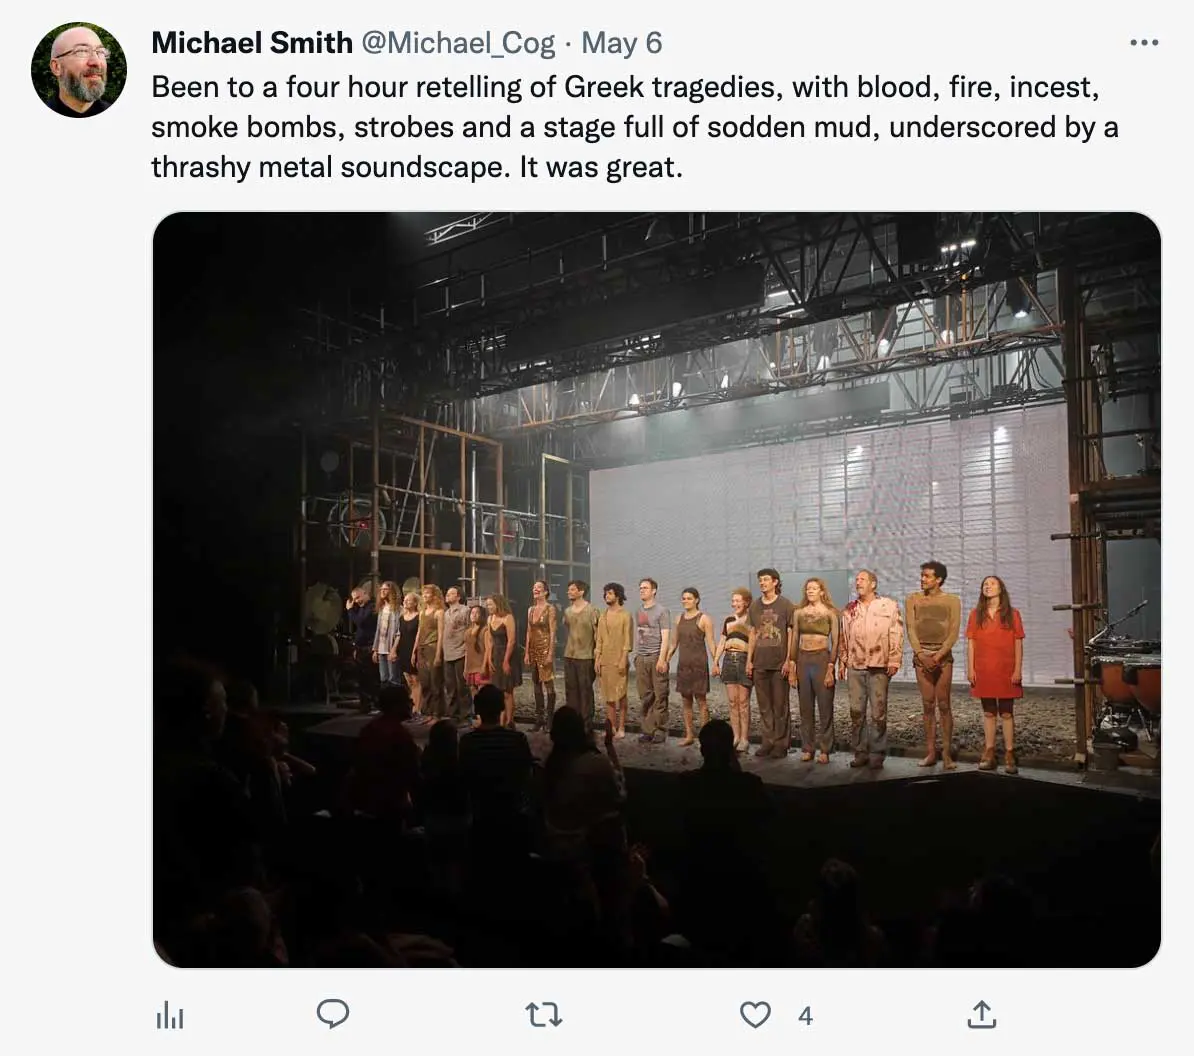Click the like count number 4
Screen dimensions: 1194x1056
click(x=806, y=1016)
